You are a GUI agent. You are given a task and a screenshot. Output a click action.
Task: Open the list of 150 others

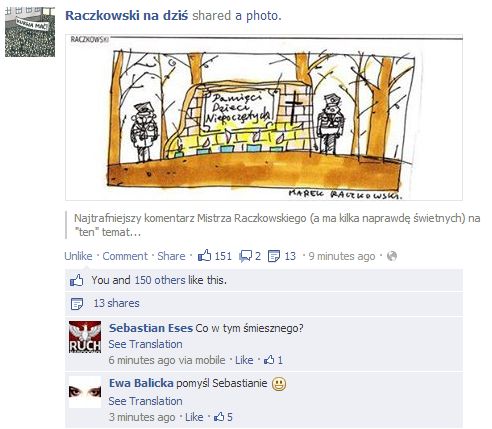[x=160, y=280]
